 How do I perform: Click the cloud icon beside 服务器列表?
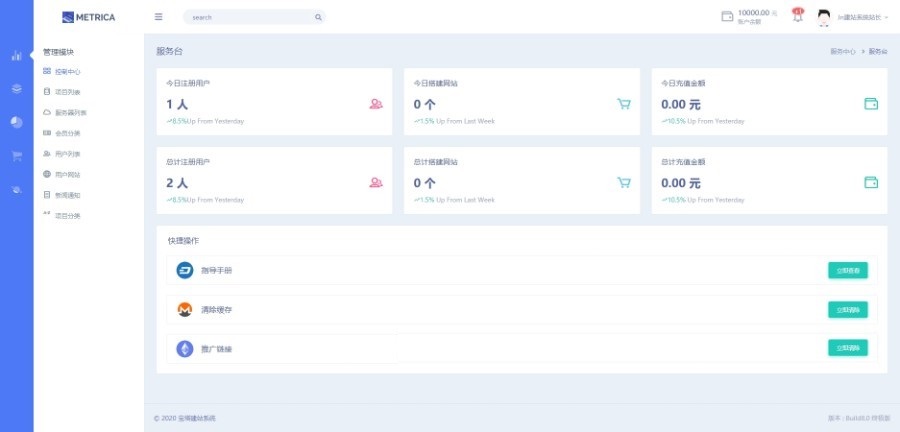point(47,112)
